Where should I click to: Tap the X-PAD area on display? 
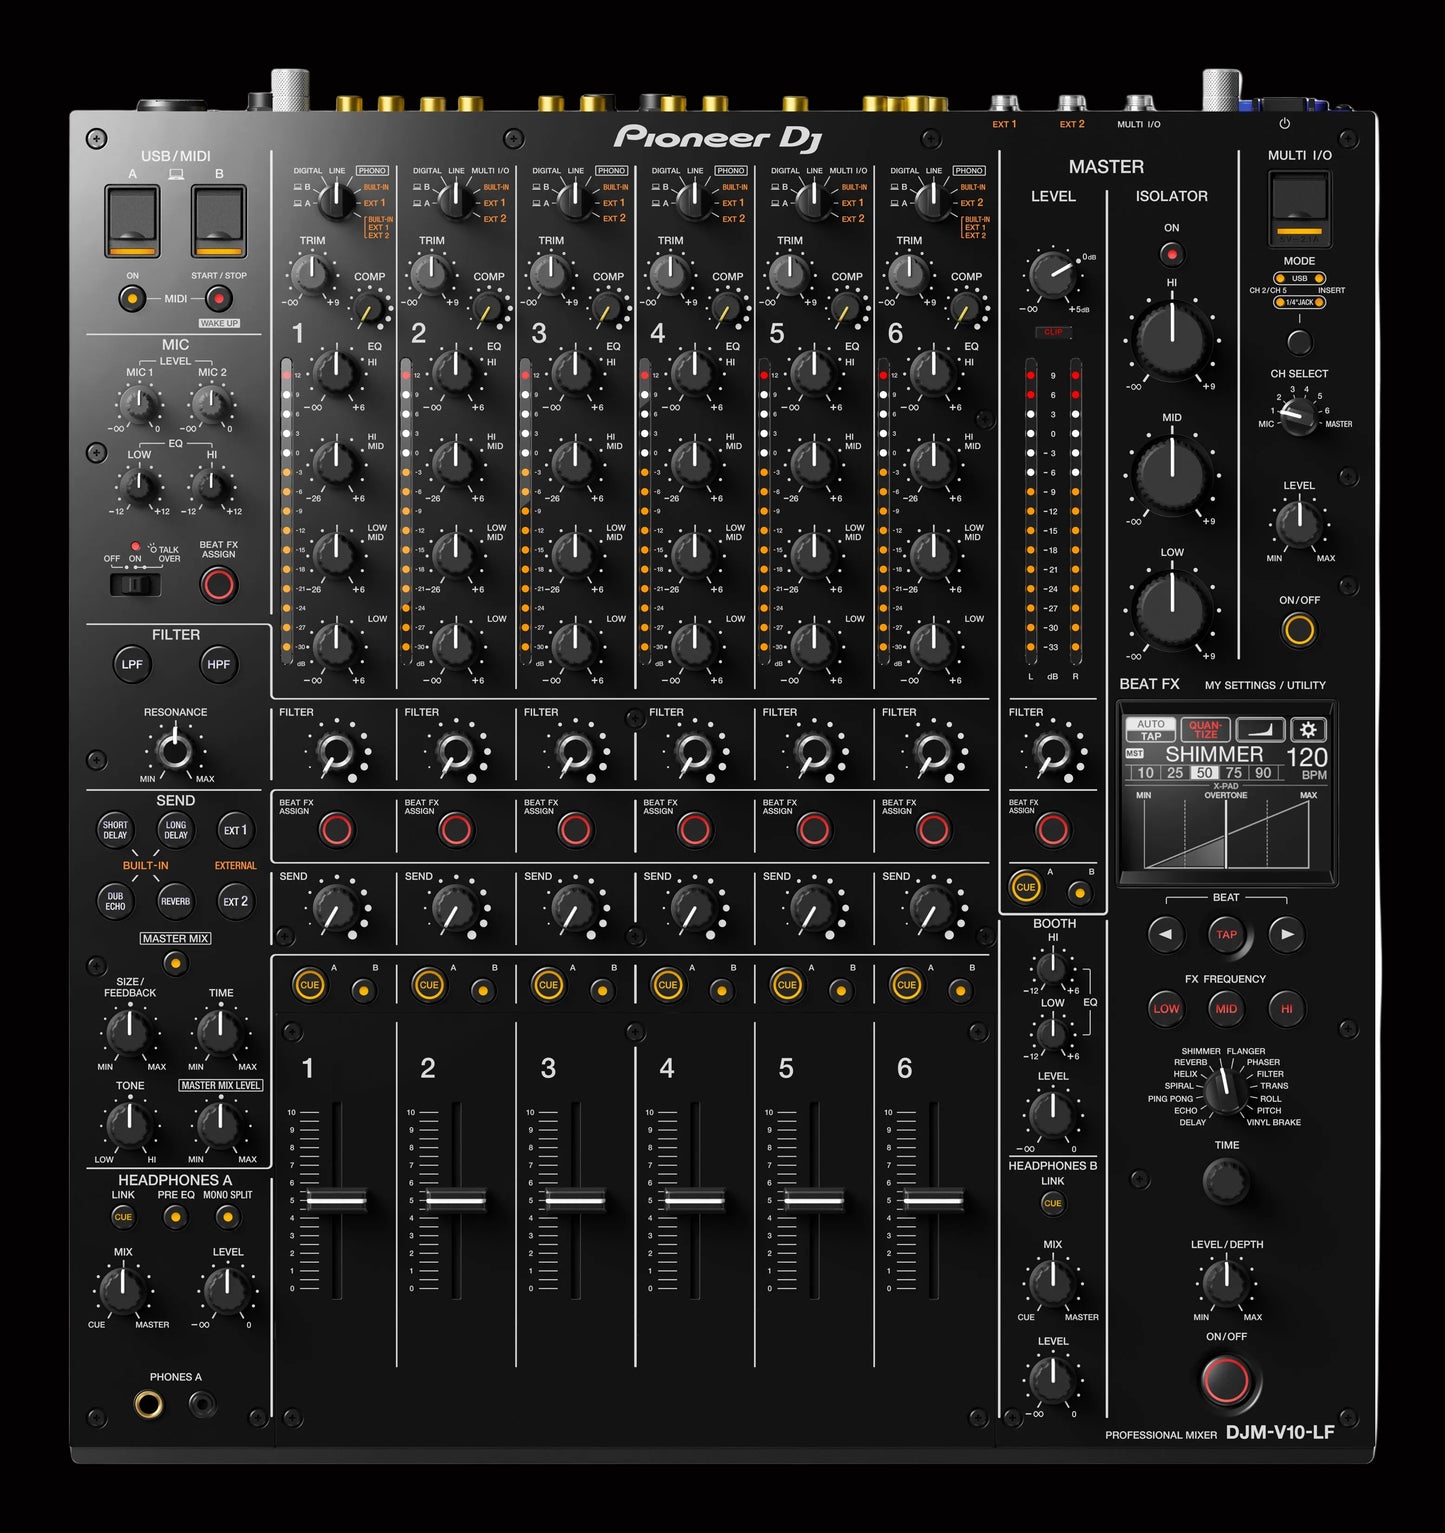(x=1226, y=834)
